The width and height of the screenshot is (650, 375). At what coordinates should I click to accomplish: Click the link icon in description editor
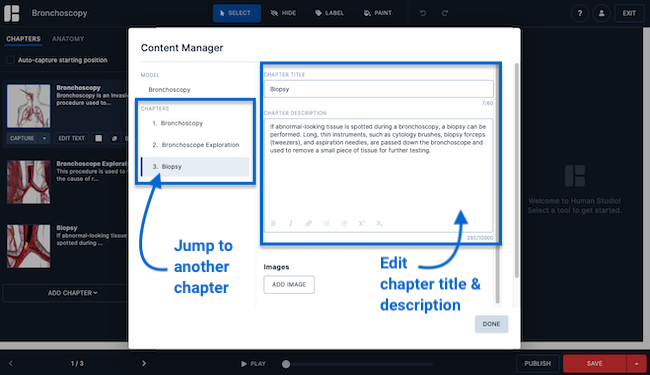(308, 223)
